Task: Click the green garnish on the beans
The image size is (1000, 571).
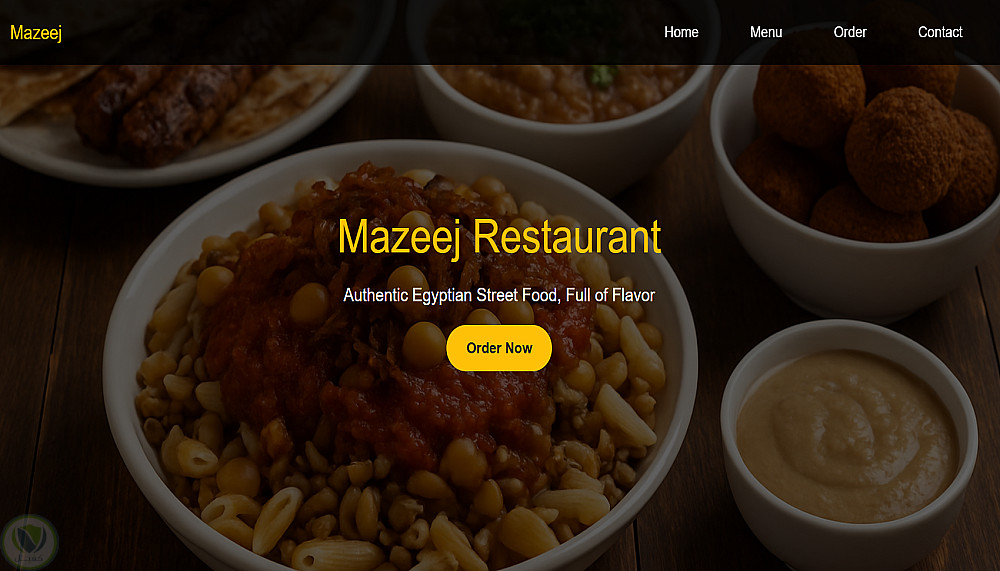Action: tap(601, 76)
